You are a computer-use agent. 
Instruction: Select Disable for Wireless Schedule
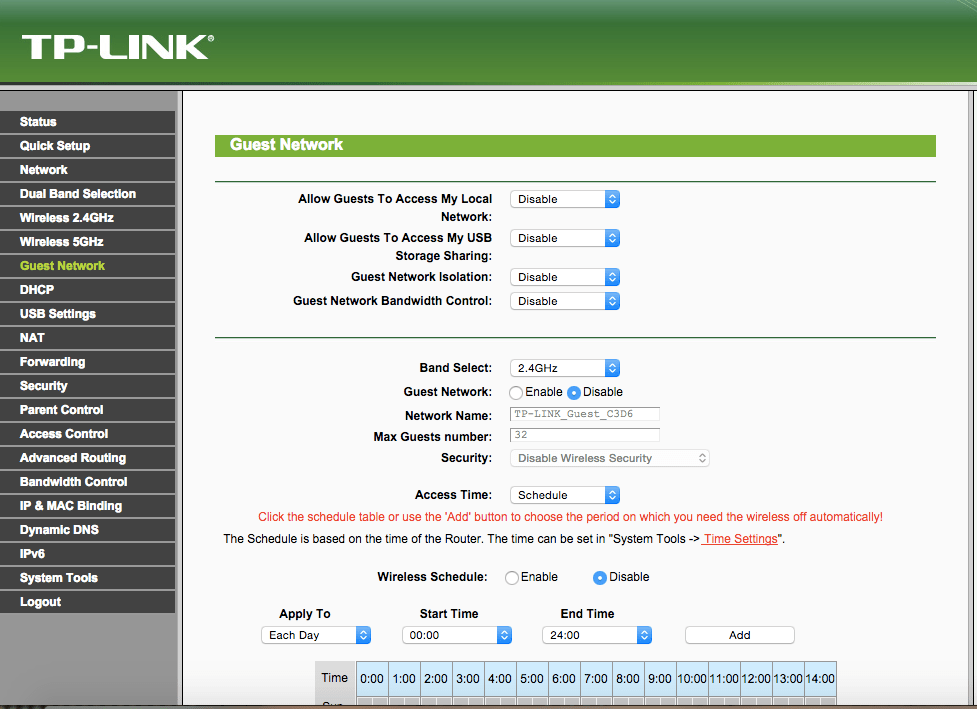tap(600, 578)
